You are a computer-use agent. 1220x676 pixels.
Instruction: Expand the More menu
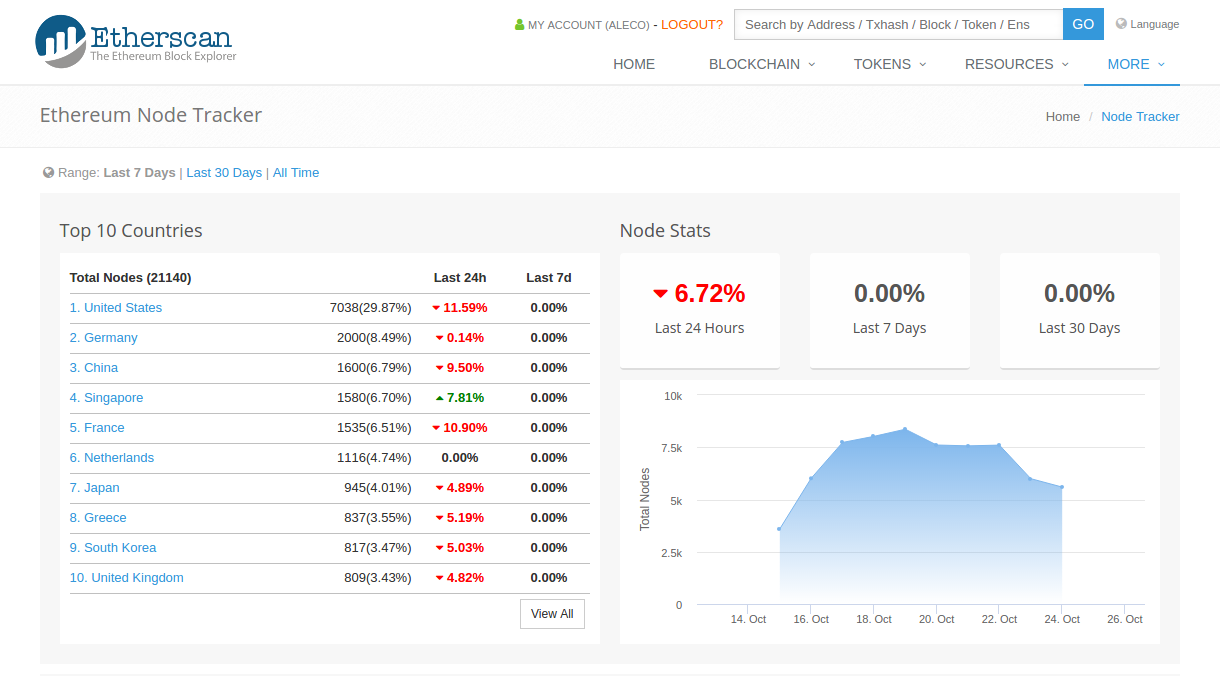[x=1136, y=64]
